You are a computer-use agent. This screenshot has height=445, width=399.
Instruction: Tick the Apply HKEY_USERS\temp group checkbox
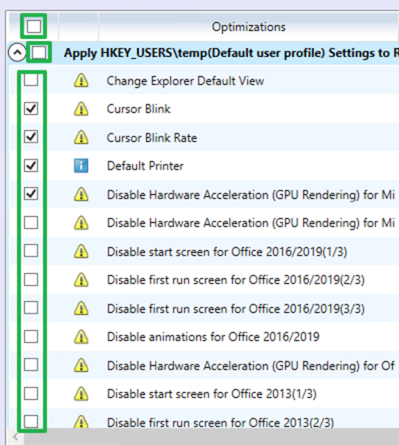click(x=39, y=52)
